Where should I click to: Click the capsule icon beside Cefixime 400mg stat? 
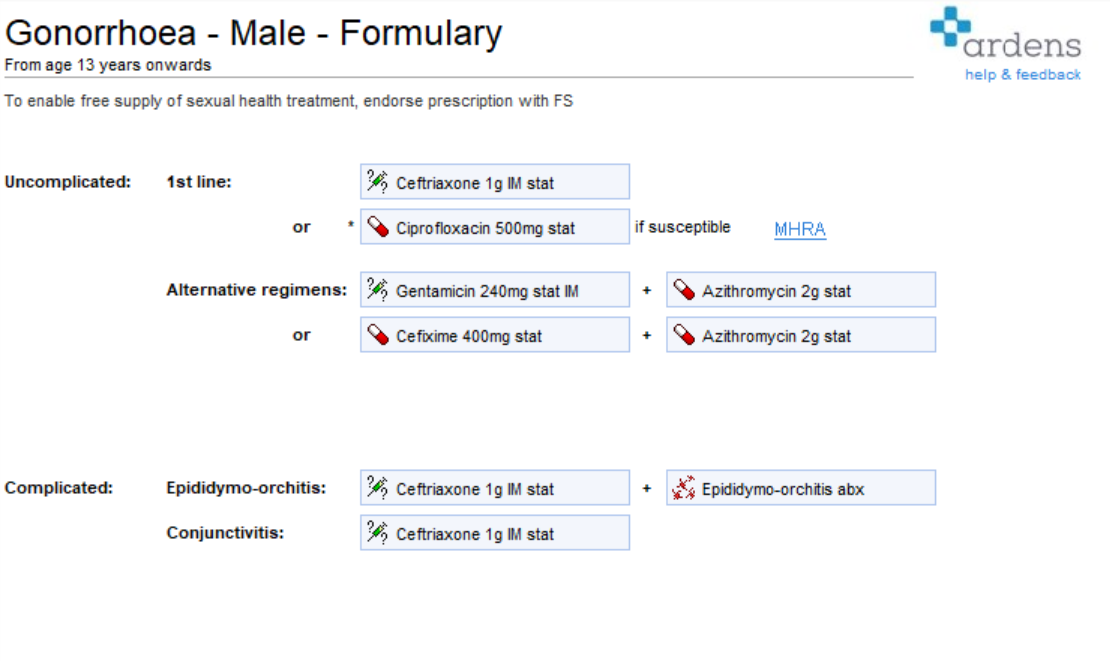pyautogui.click(x=377, y=335)
